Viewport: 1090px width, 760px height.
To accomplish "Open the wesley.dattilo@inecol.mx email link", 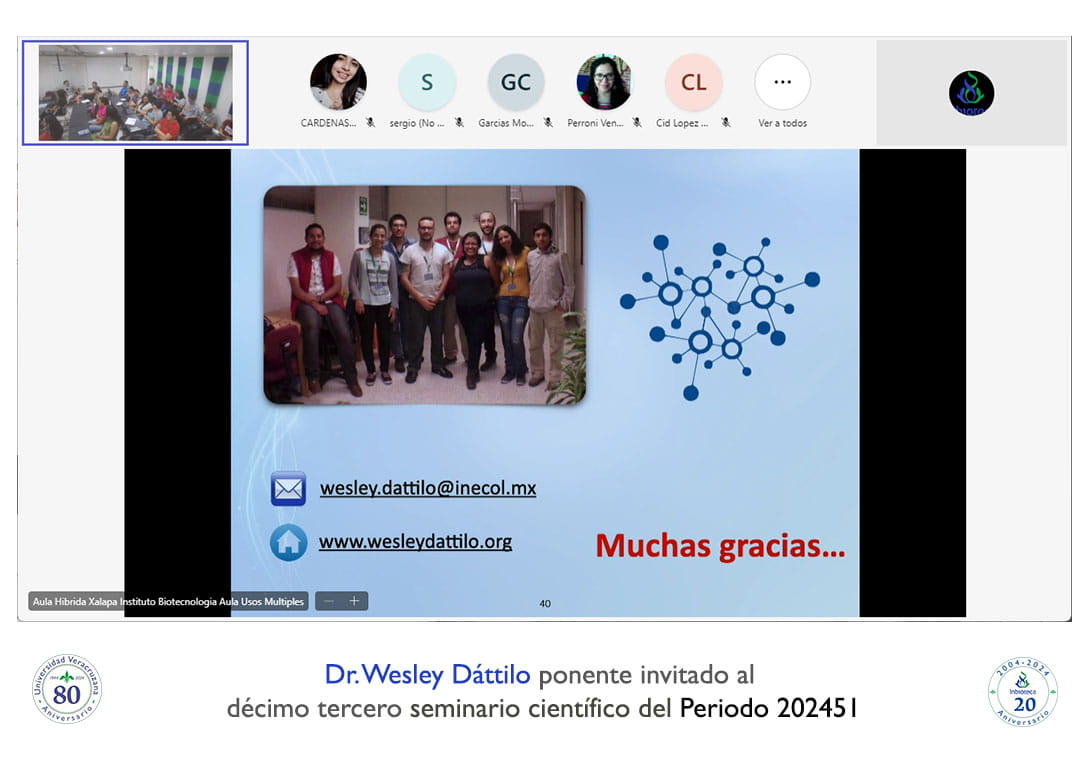I will (428, 488).
